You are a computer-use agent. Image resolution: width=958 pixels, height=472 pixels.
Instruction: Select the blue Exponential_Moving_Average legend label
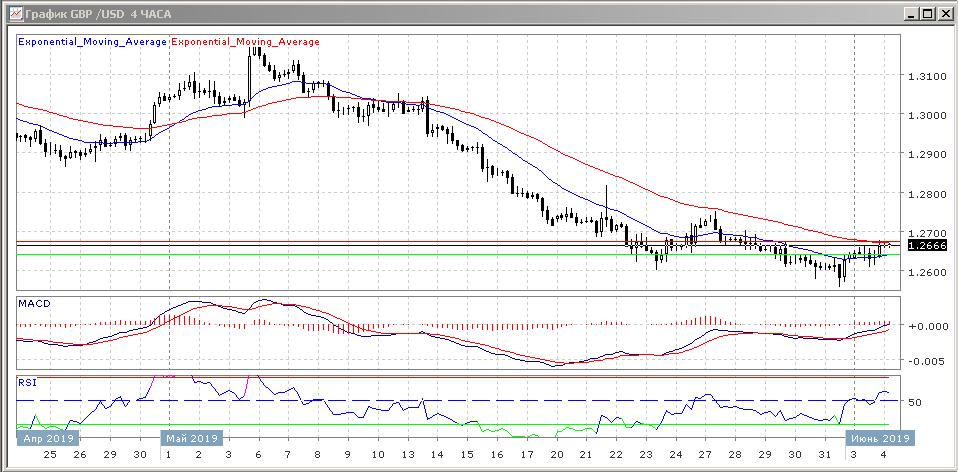(x=94, y=42)
